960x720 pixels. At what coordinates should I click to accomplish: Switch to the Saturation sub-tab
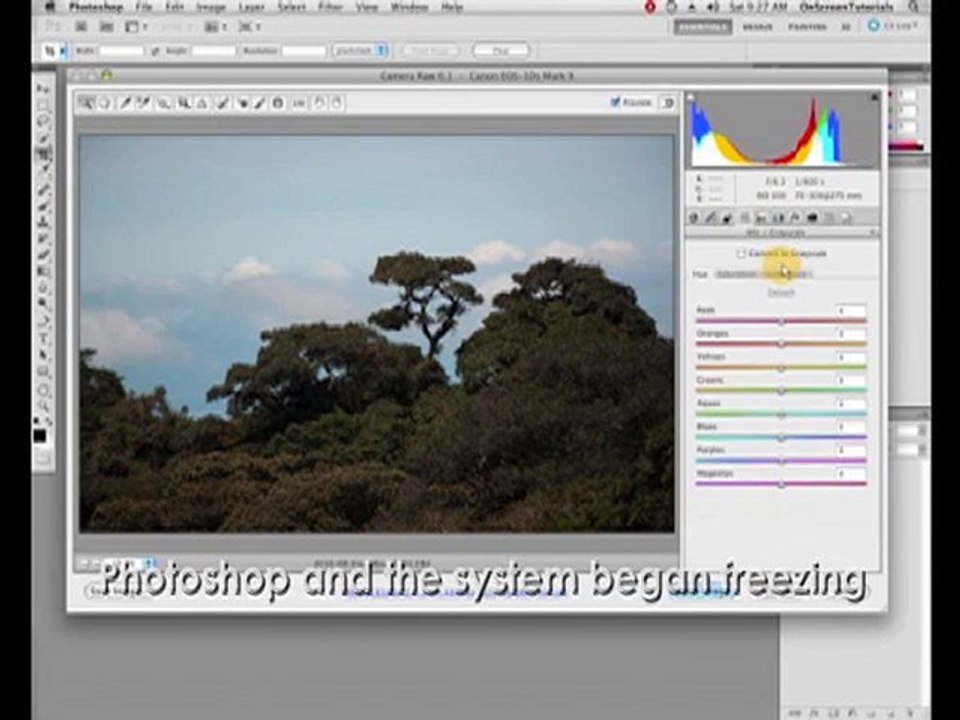click(737, 274)
